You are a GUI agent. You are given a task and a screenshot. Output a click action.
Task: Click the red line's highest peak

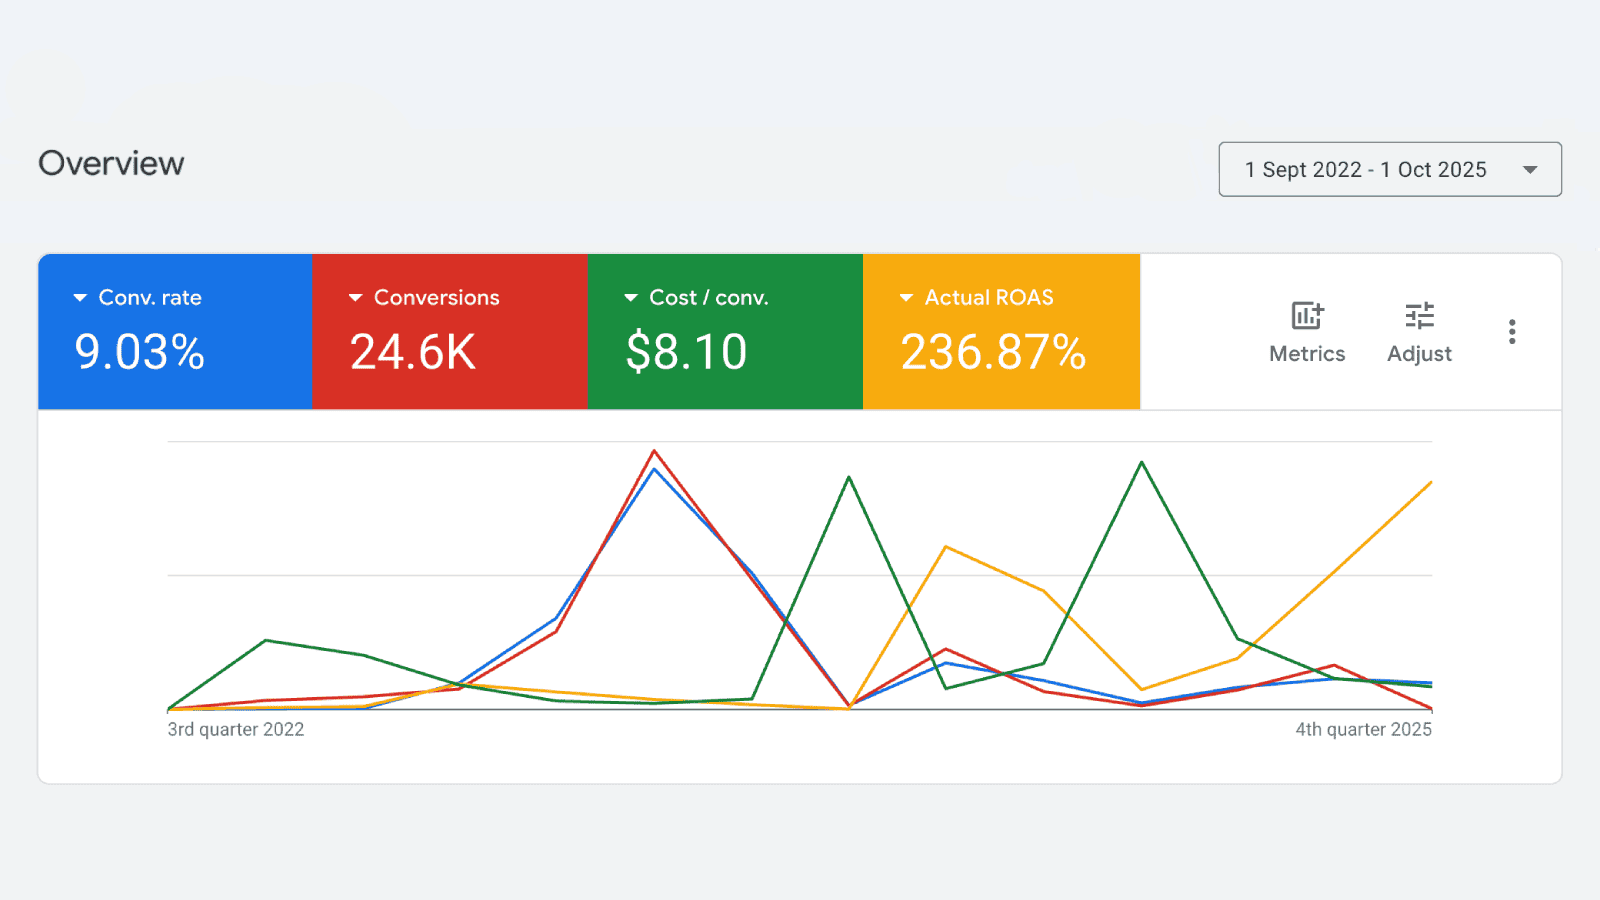pyautogui.click(x=654, y=451)
